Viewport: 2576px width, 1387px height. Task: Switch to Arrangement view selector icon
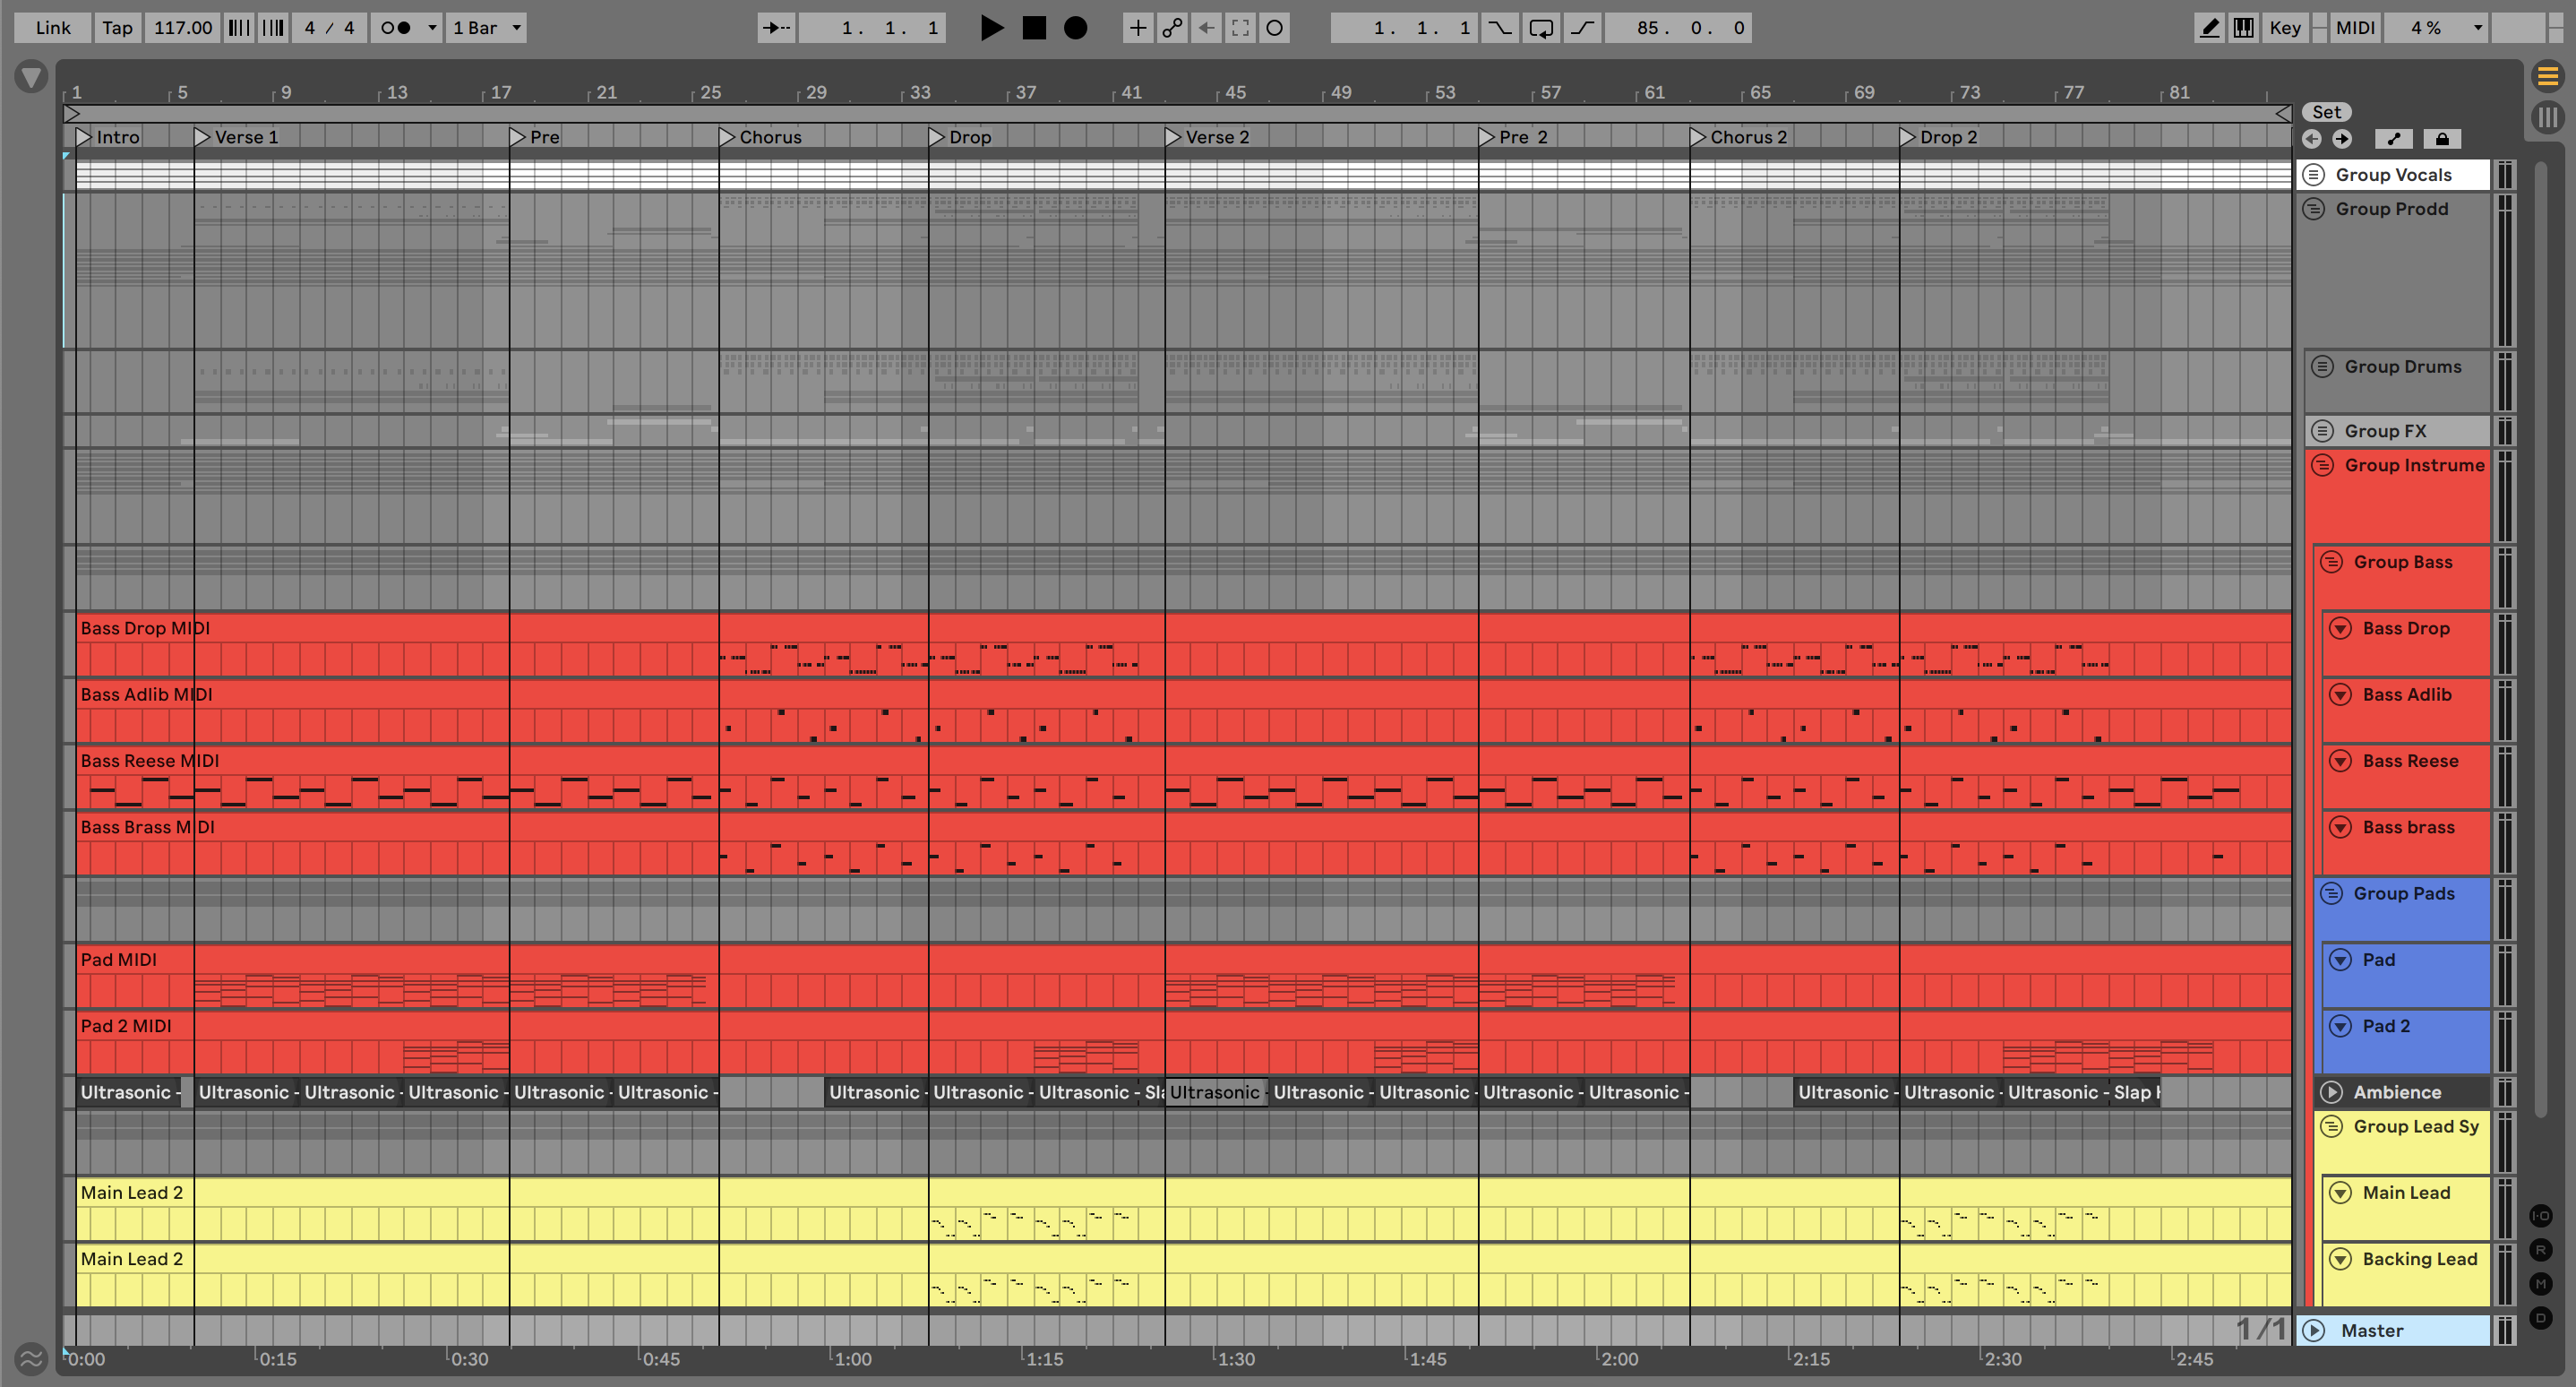(2547, 76)
